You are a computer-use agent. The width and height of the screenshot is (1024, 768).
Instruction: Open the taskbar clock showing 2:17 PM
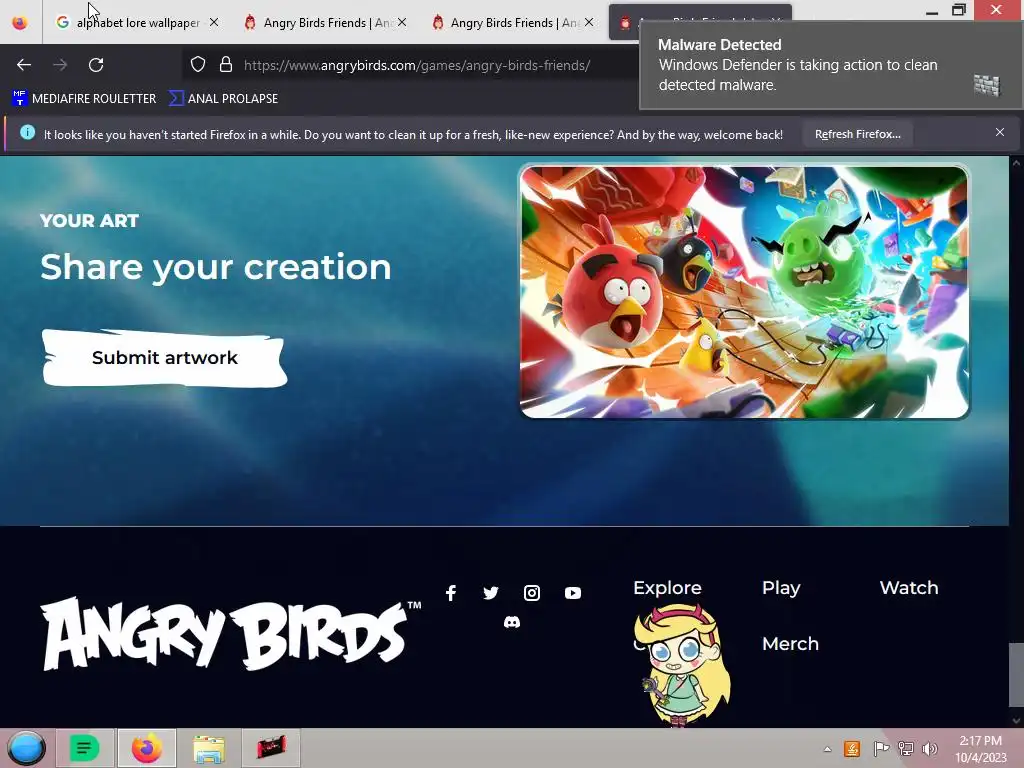(x=980, y=748)
